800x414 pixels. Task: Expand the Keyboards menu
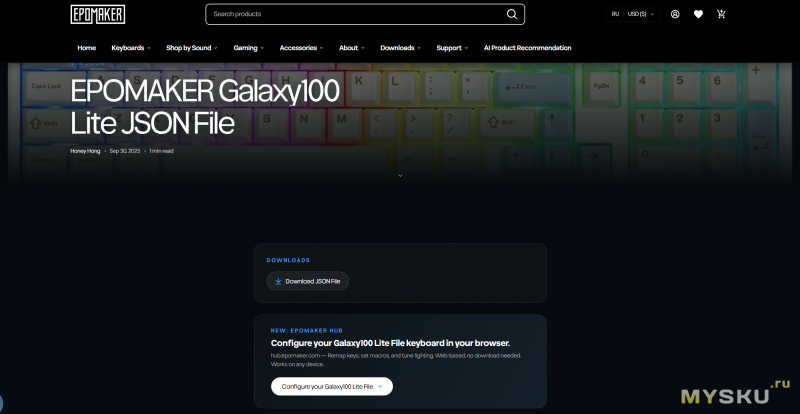coord(131,48)
